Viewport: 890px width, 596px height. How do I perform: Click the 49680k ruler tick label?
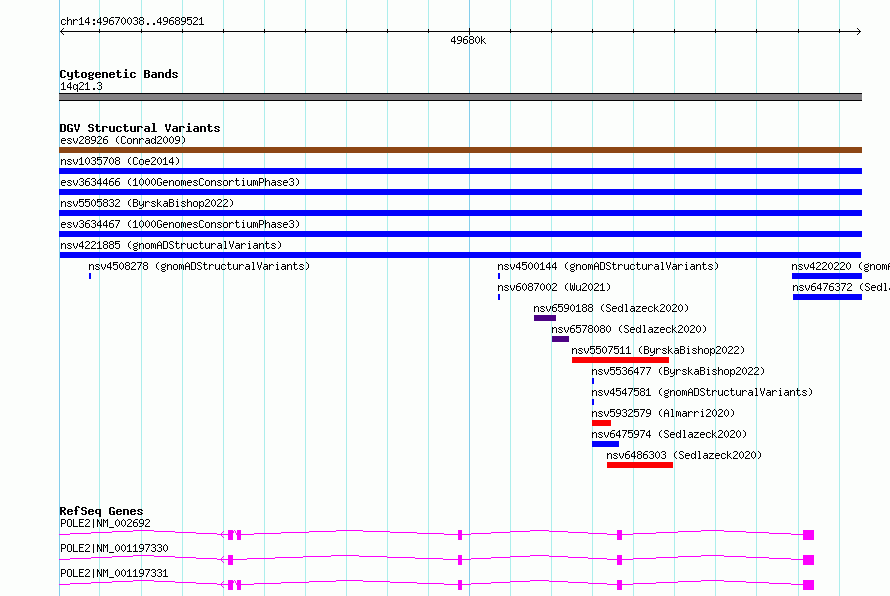[x=468, y=40]
